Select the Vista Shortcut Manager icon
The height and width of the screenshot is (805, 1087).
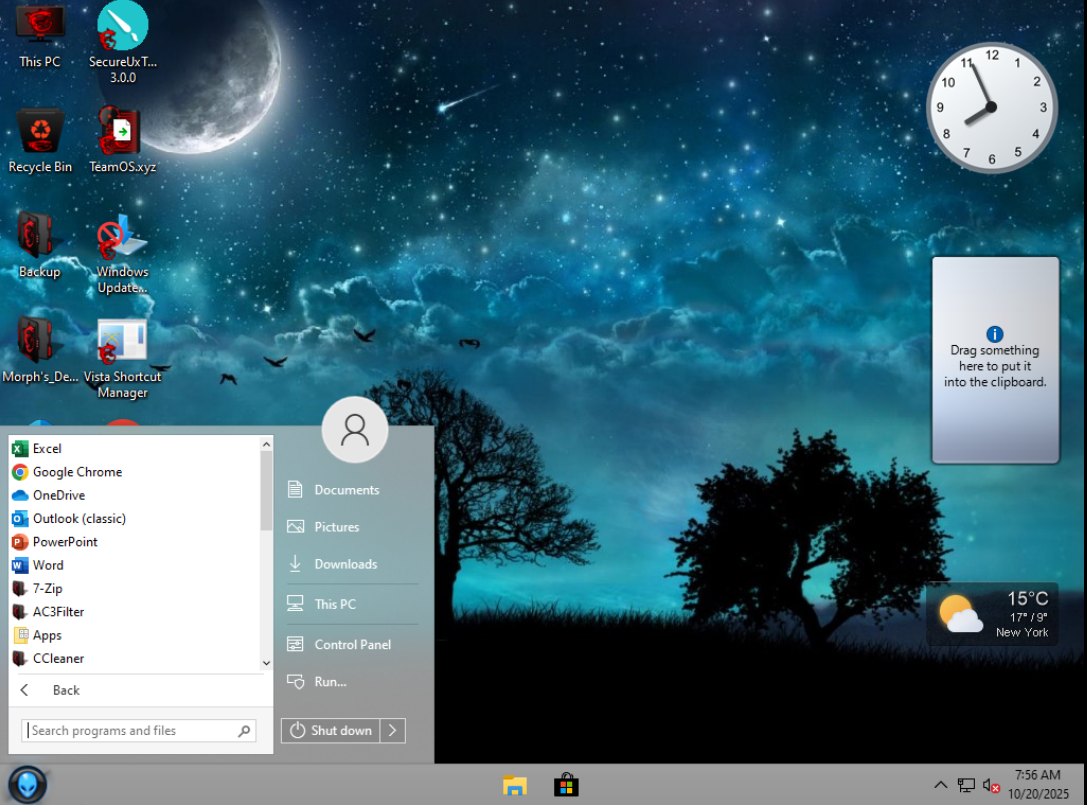click(123, 359)
